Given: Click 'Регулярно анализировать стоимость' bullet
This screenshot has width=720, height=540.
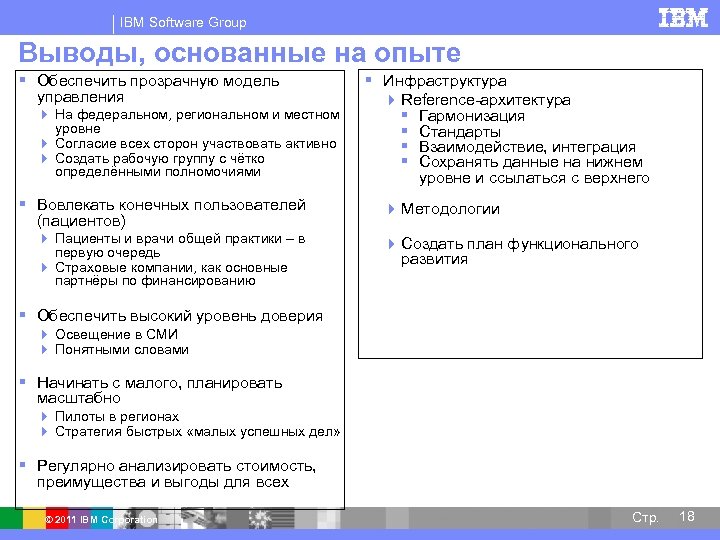Looking at the screenshot, I should point(176,474).
